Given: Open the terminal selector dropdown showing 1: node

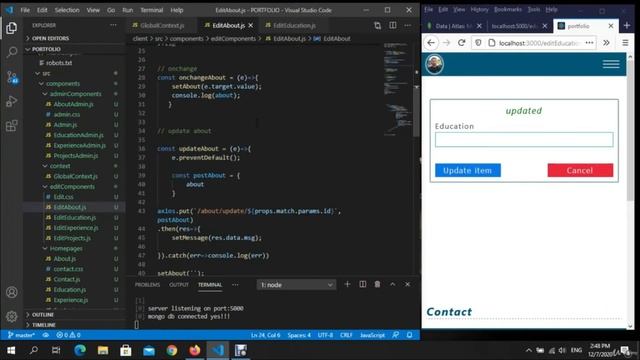Looking at the screenshot, I should pyautogui.click(x=296, y=285).
